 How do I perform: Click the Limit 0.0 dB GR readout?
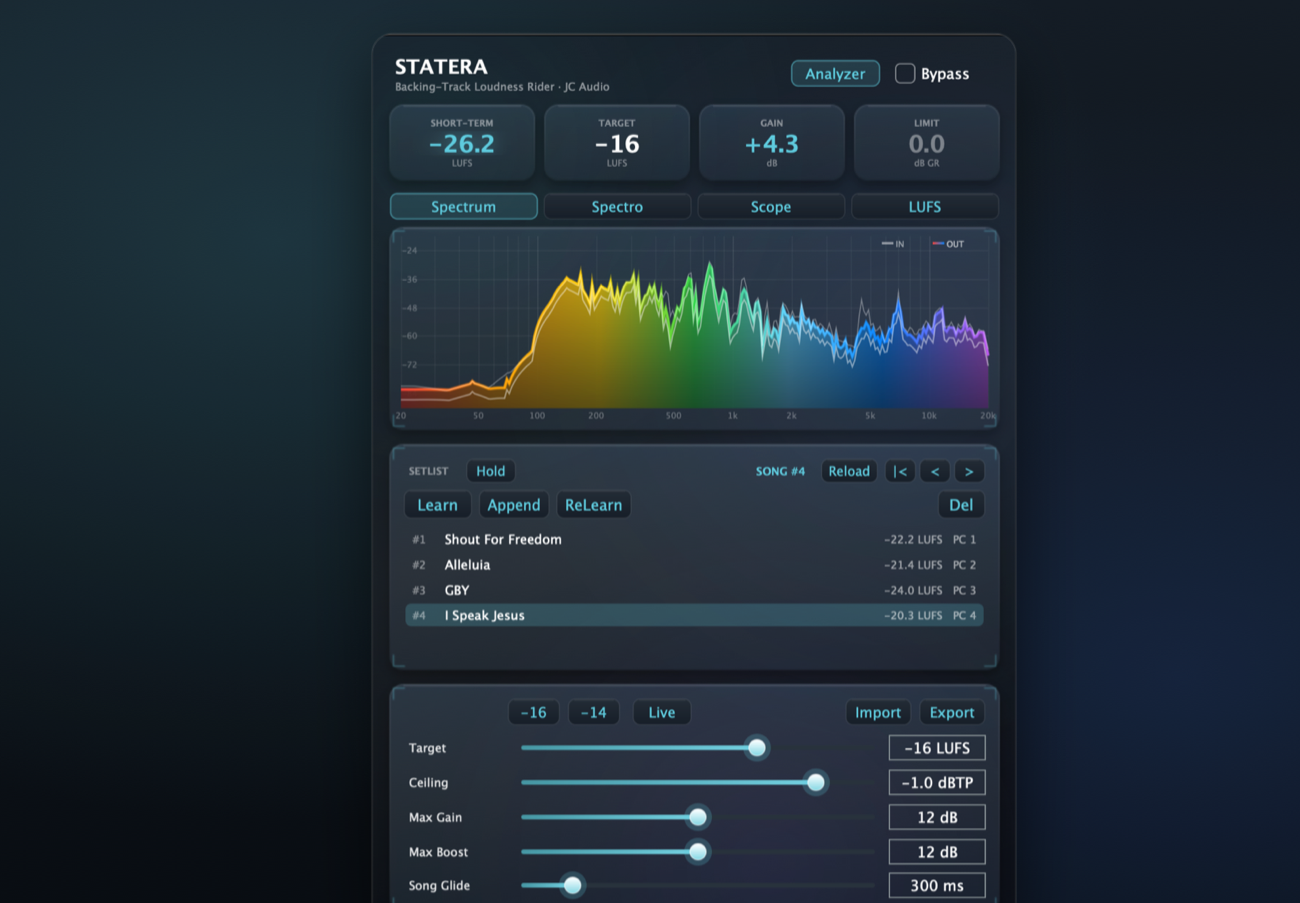coord(927,143)
